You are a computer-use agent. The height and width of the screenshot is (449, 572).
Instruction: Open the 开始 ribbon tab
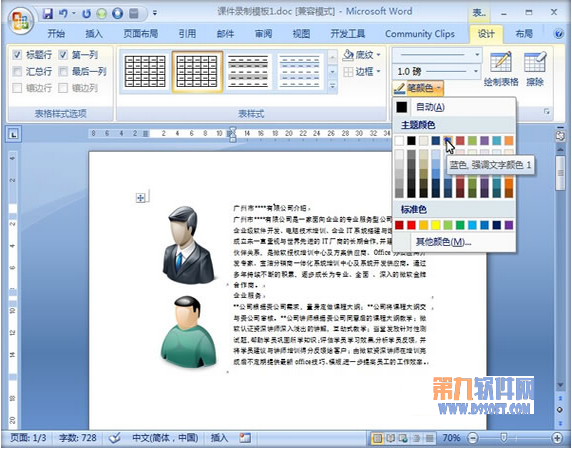[x=56, y=34]
